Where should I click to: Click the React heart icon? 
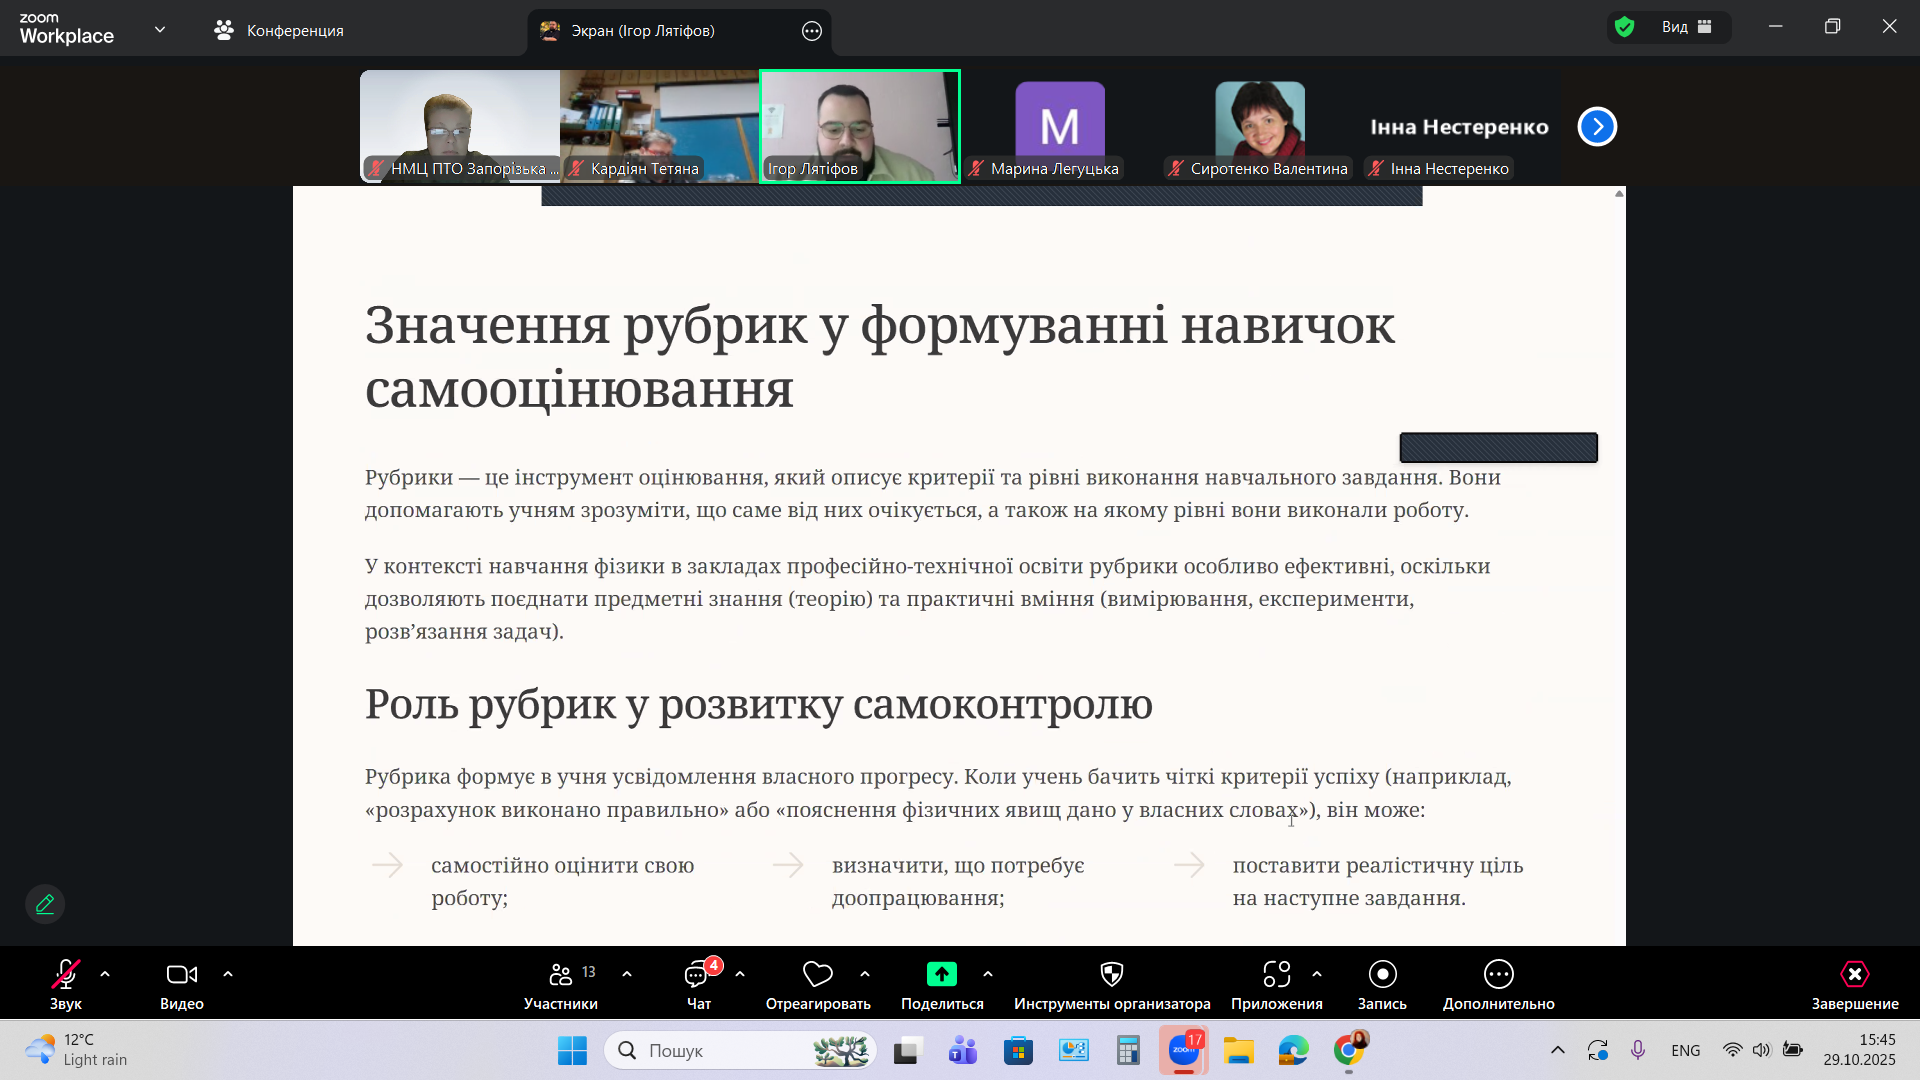(x=817, y=974)
